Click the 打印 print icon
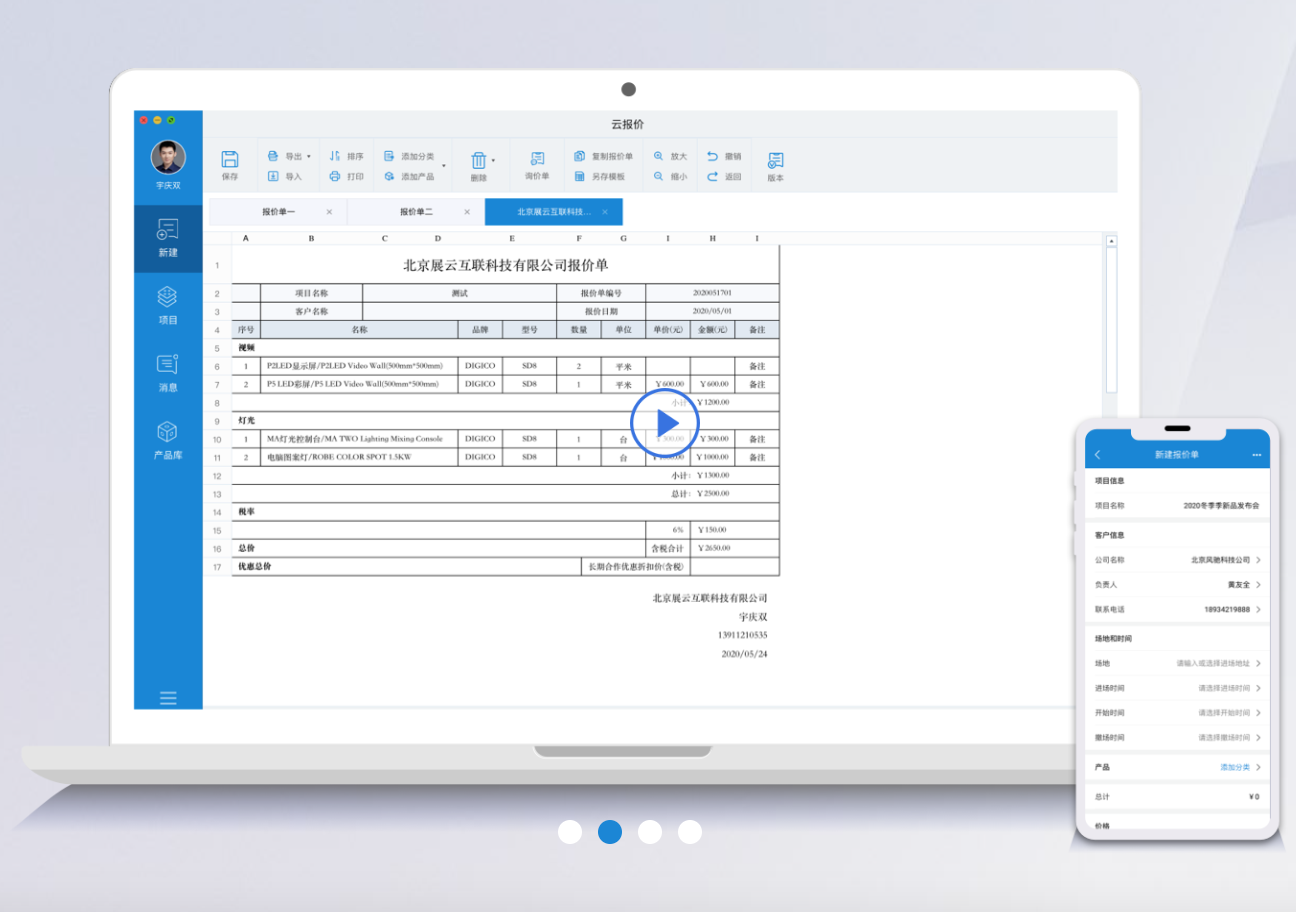The width and height of the screenshot is (1296, 912). tap(335, 176)
